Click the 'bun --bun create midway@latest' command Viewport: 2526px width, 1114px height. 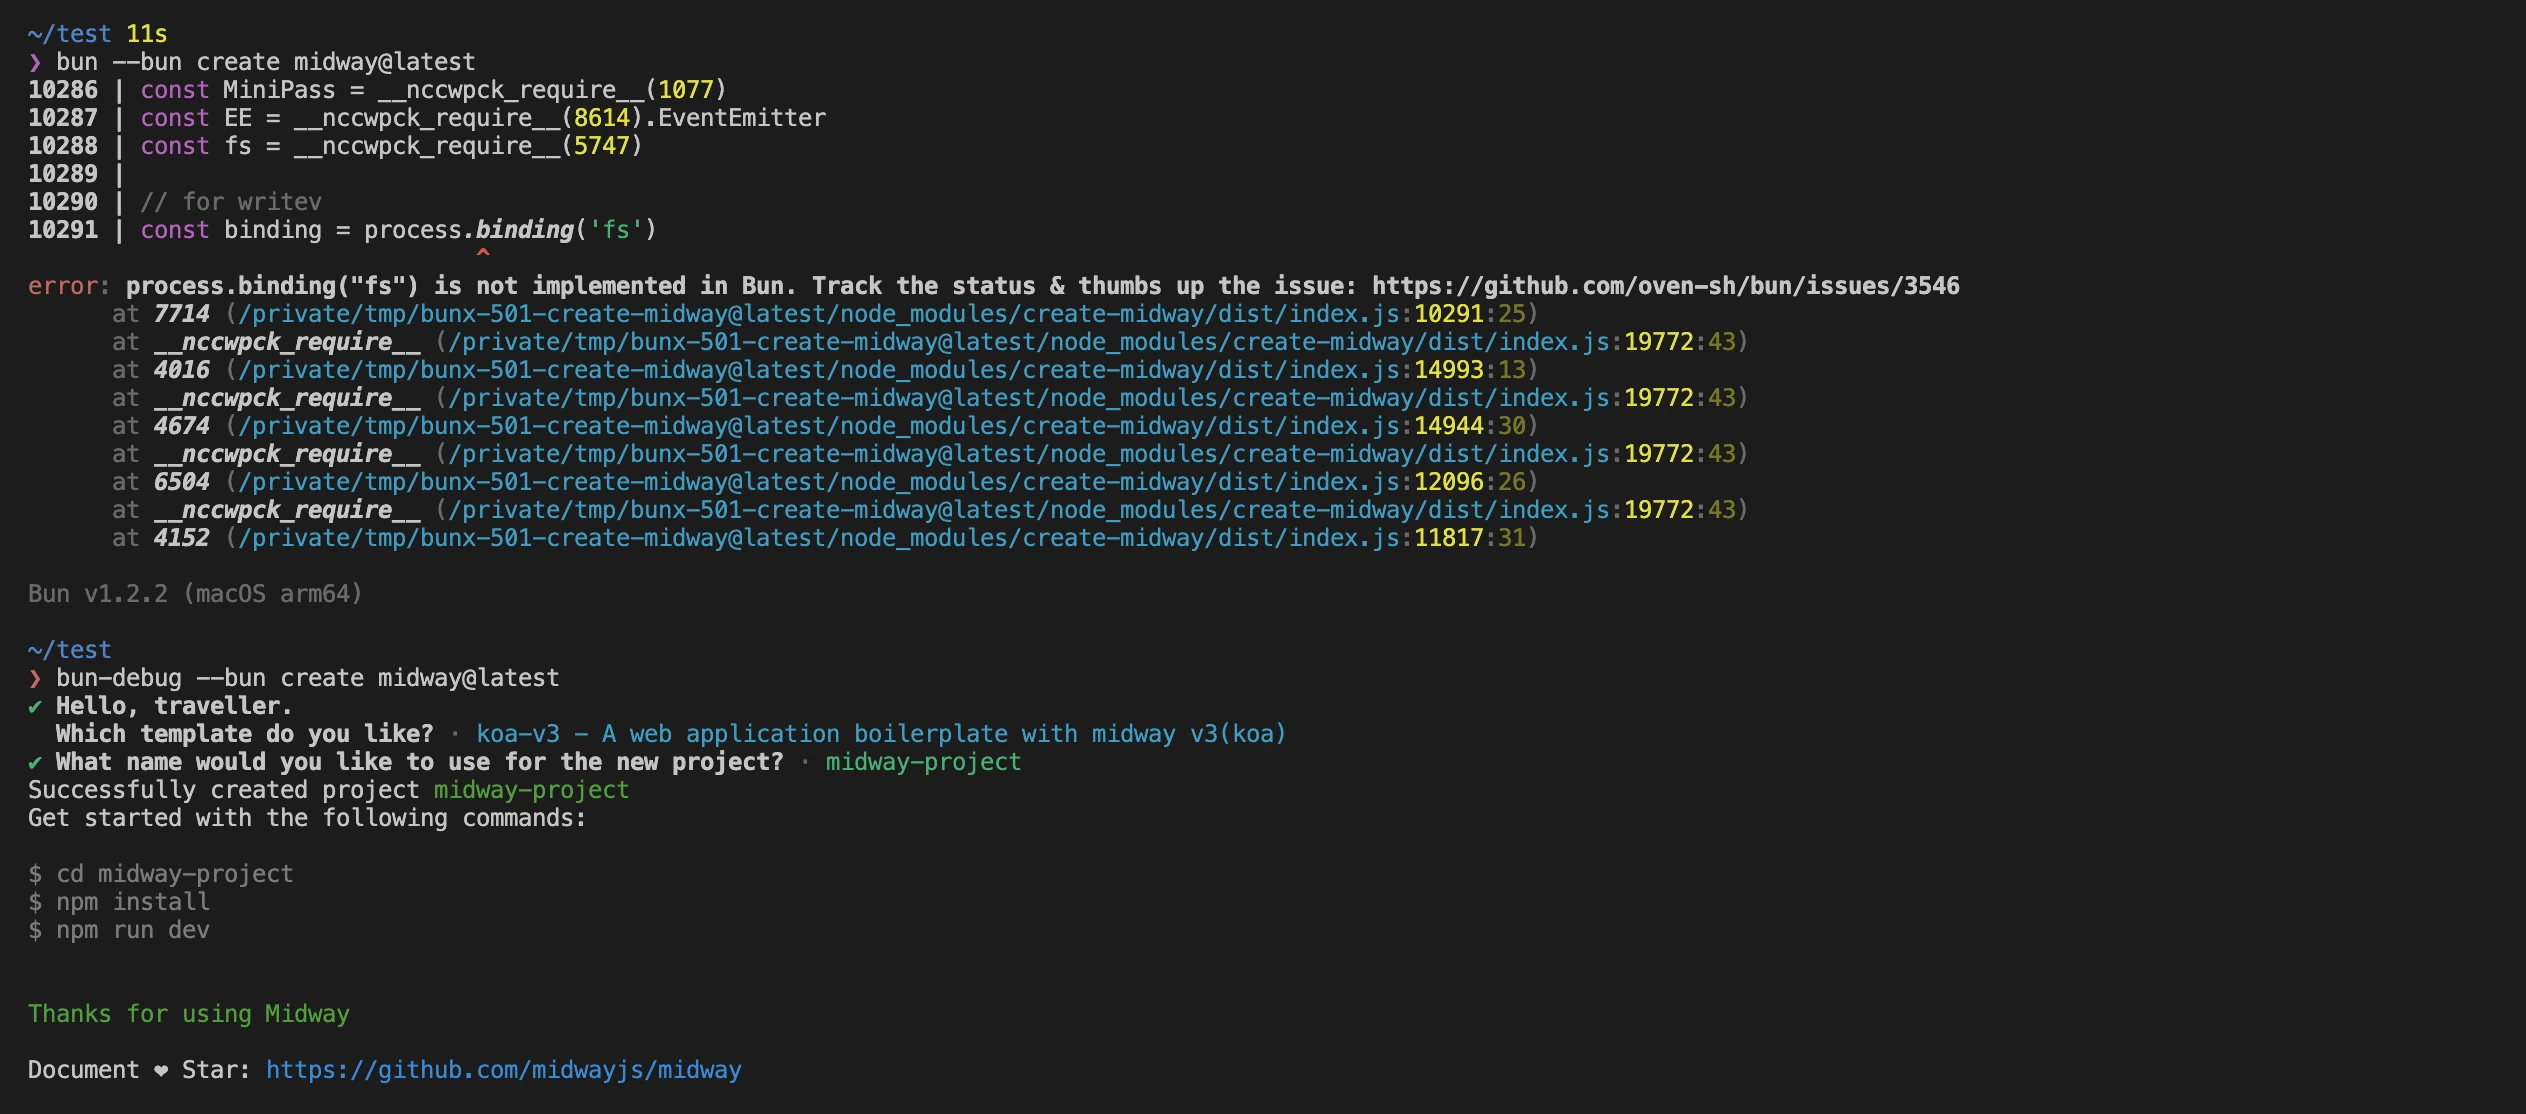[x=266, y=62]
